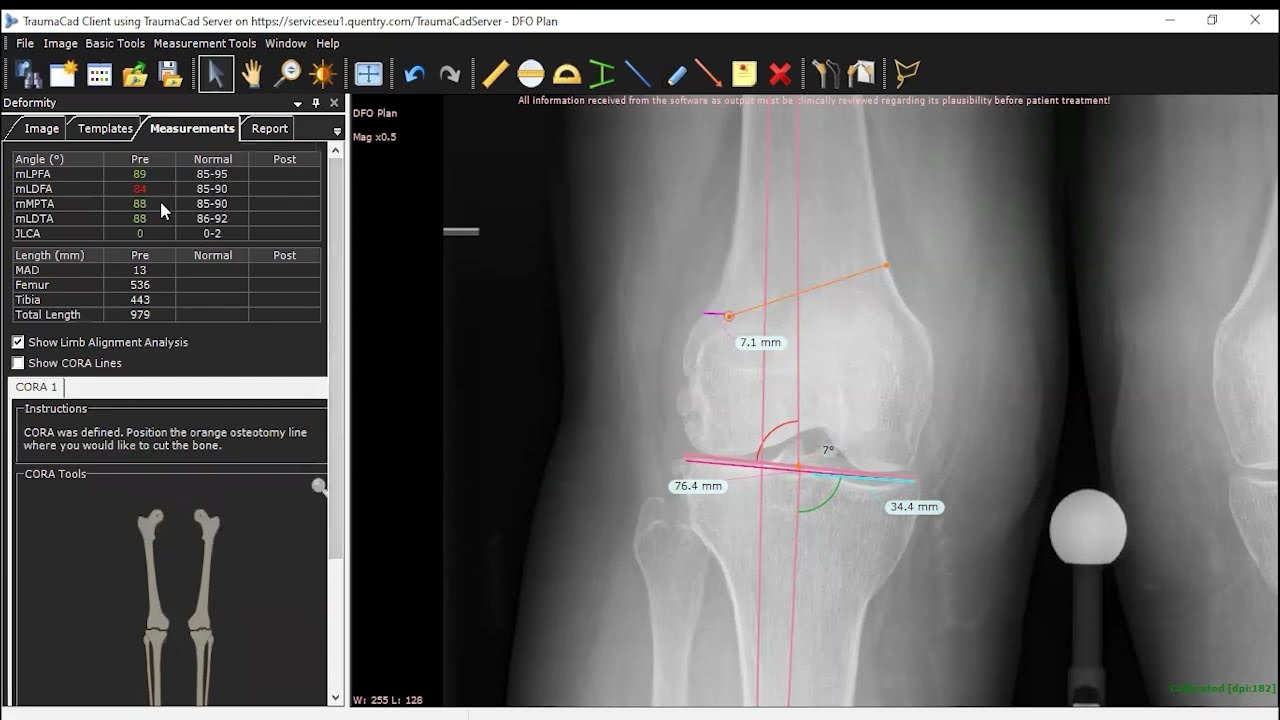Close the Deformity panel

pos(334,103)
